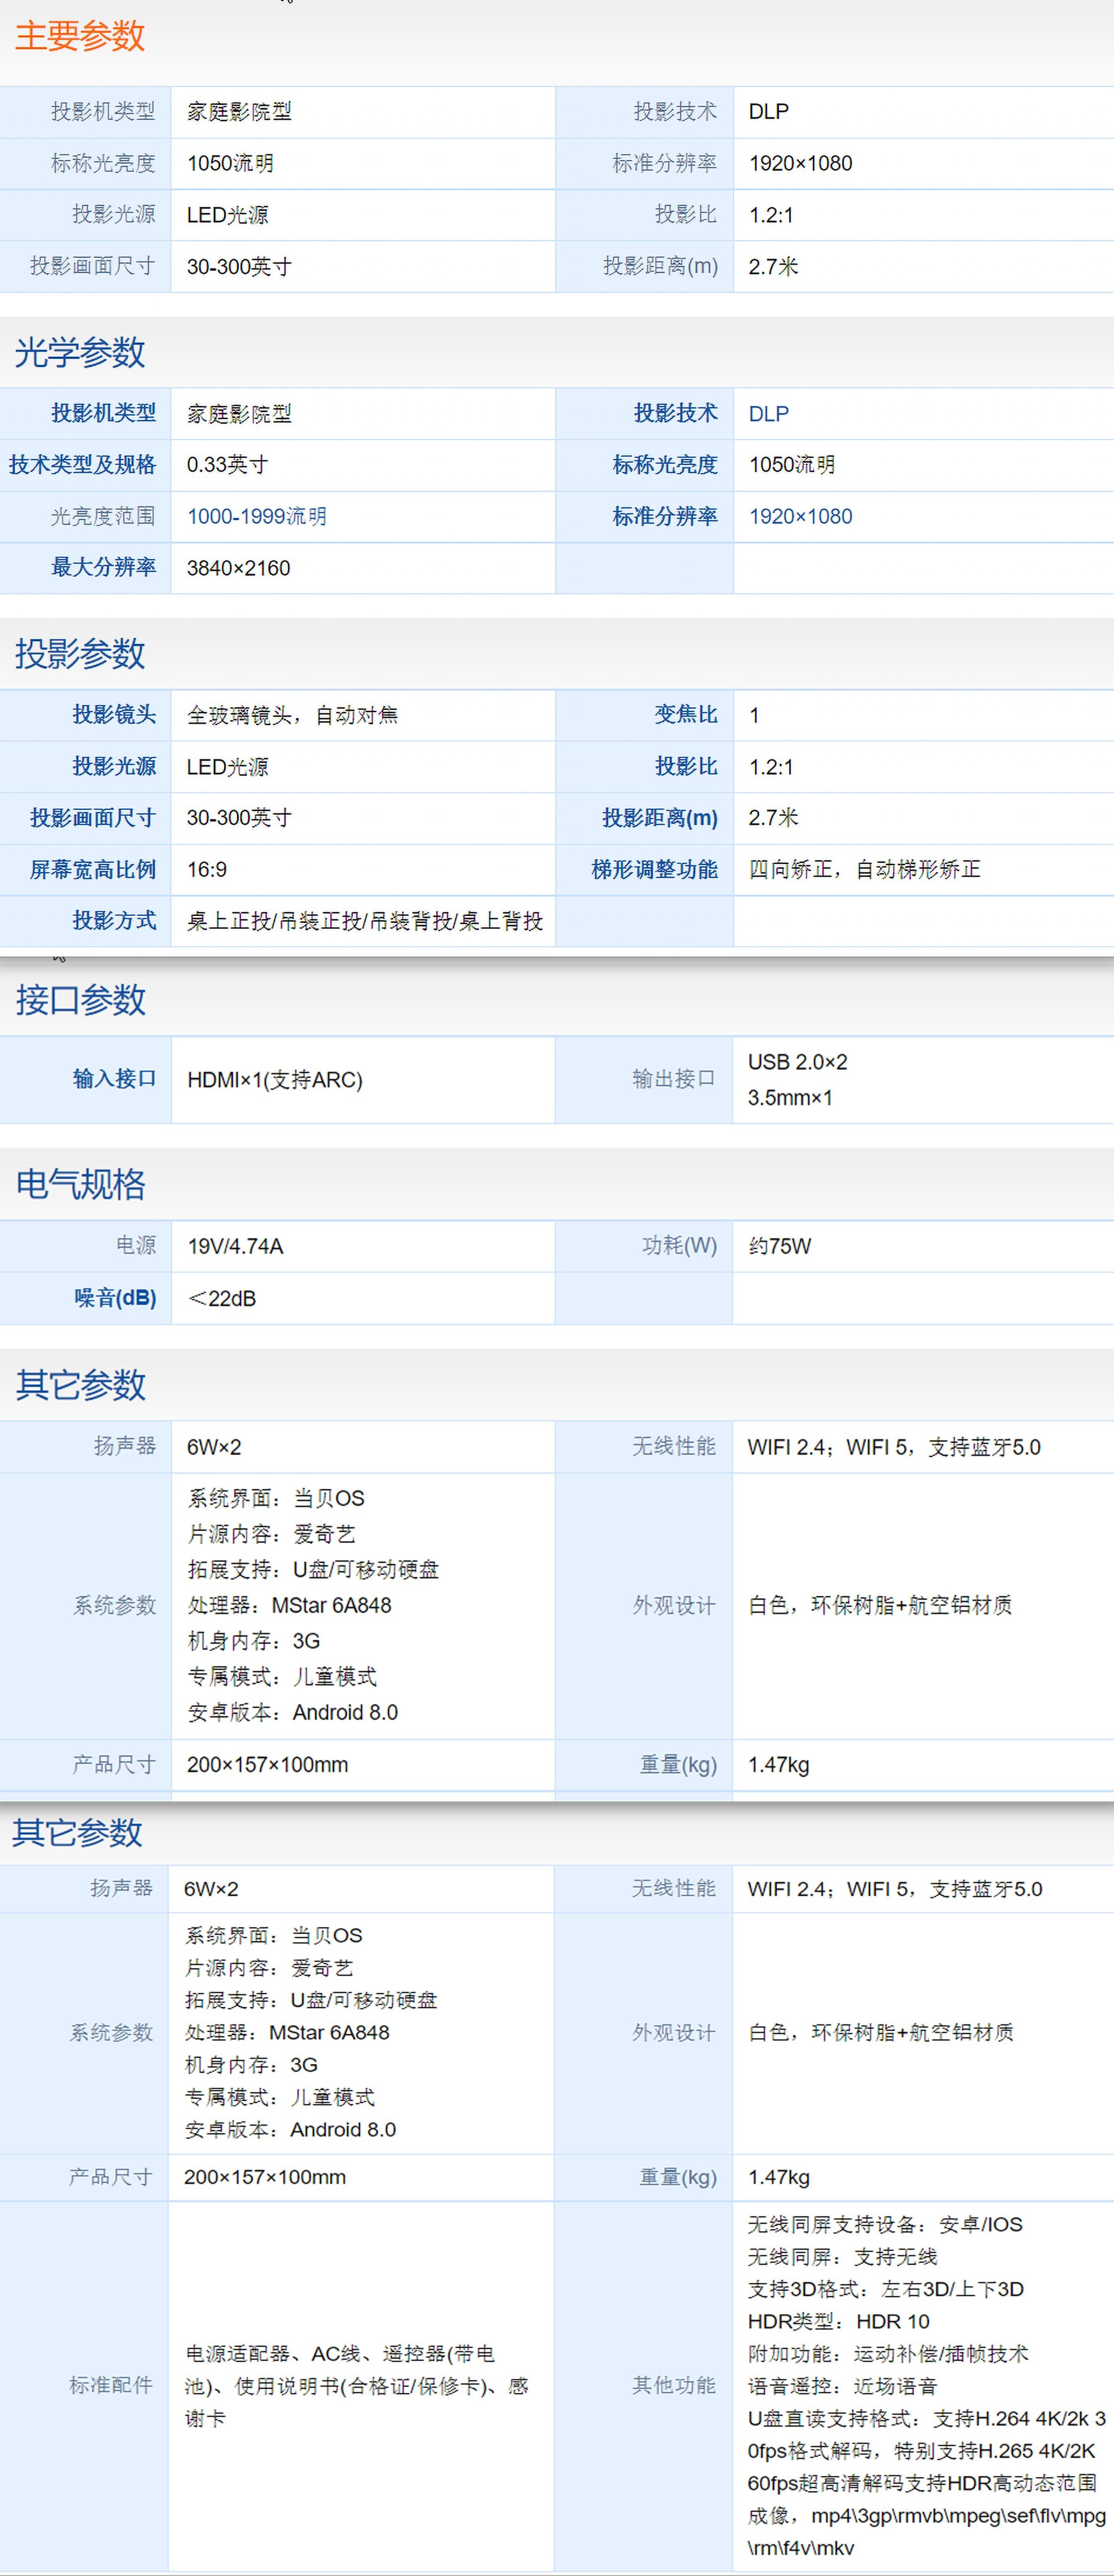Click the 约75W value
This screenshot has height=2576, width=1114.
pyautogui.click(x=780, y=1247)
